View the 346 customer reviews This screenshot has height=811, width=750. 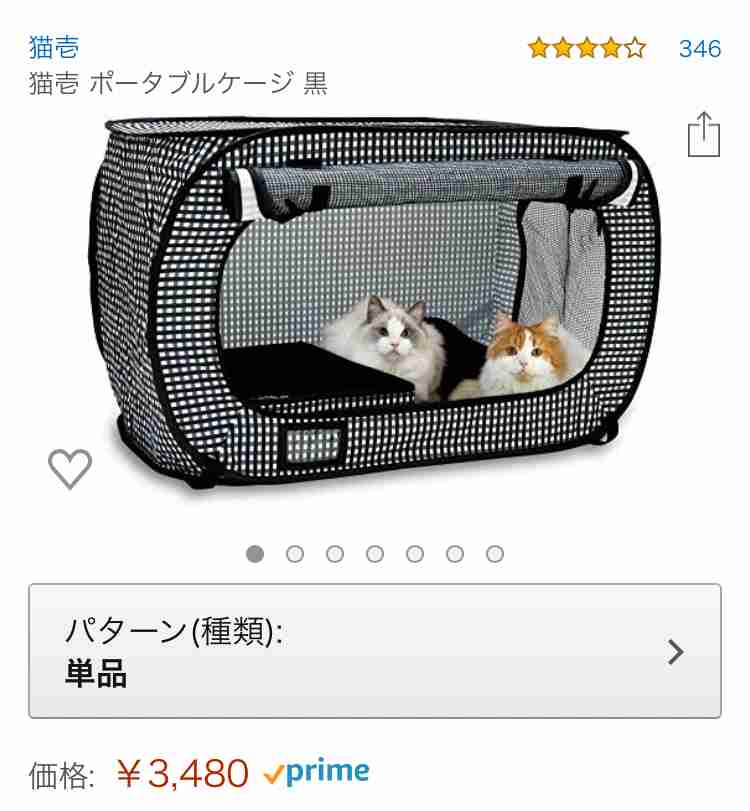click(x=700, y=49)
